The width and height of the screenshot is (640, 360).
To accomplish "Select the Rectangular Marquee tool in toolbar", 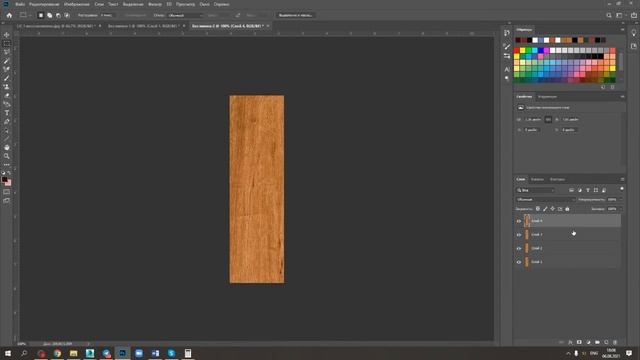I will point(7,44).
